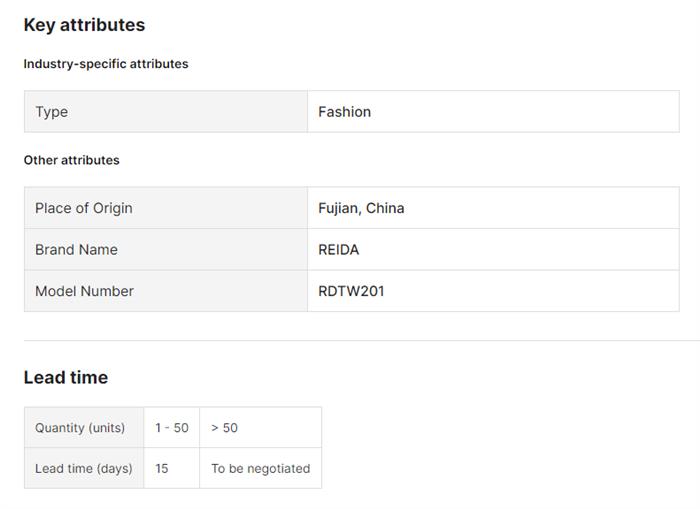700x509 pixels.
Task: Click the Lead time (days) row header
Action: pos(84,468)
